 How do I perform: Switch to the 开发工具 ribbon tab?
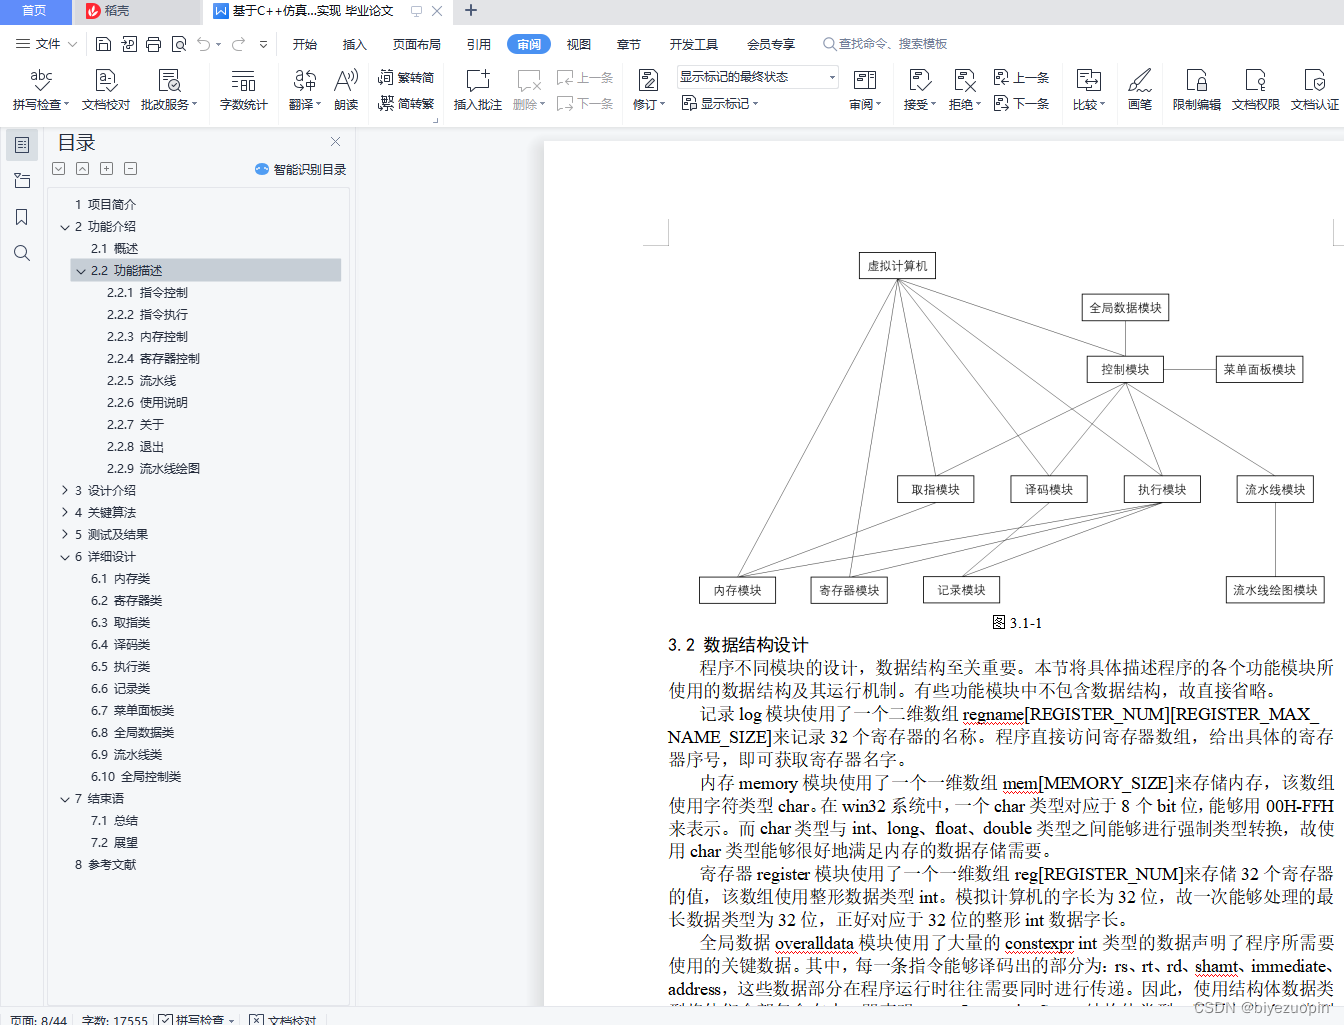(x=694, y=44)
